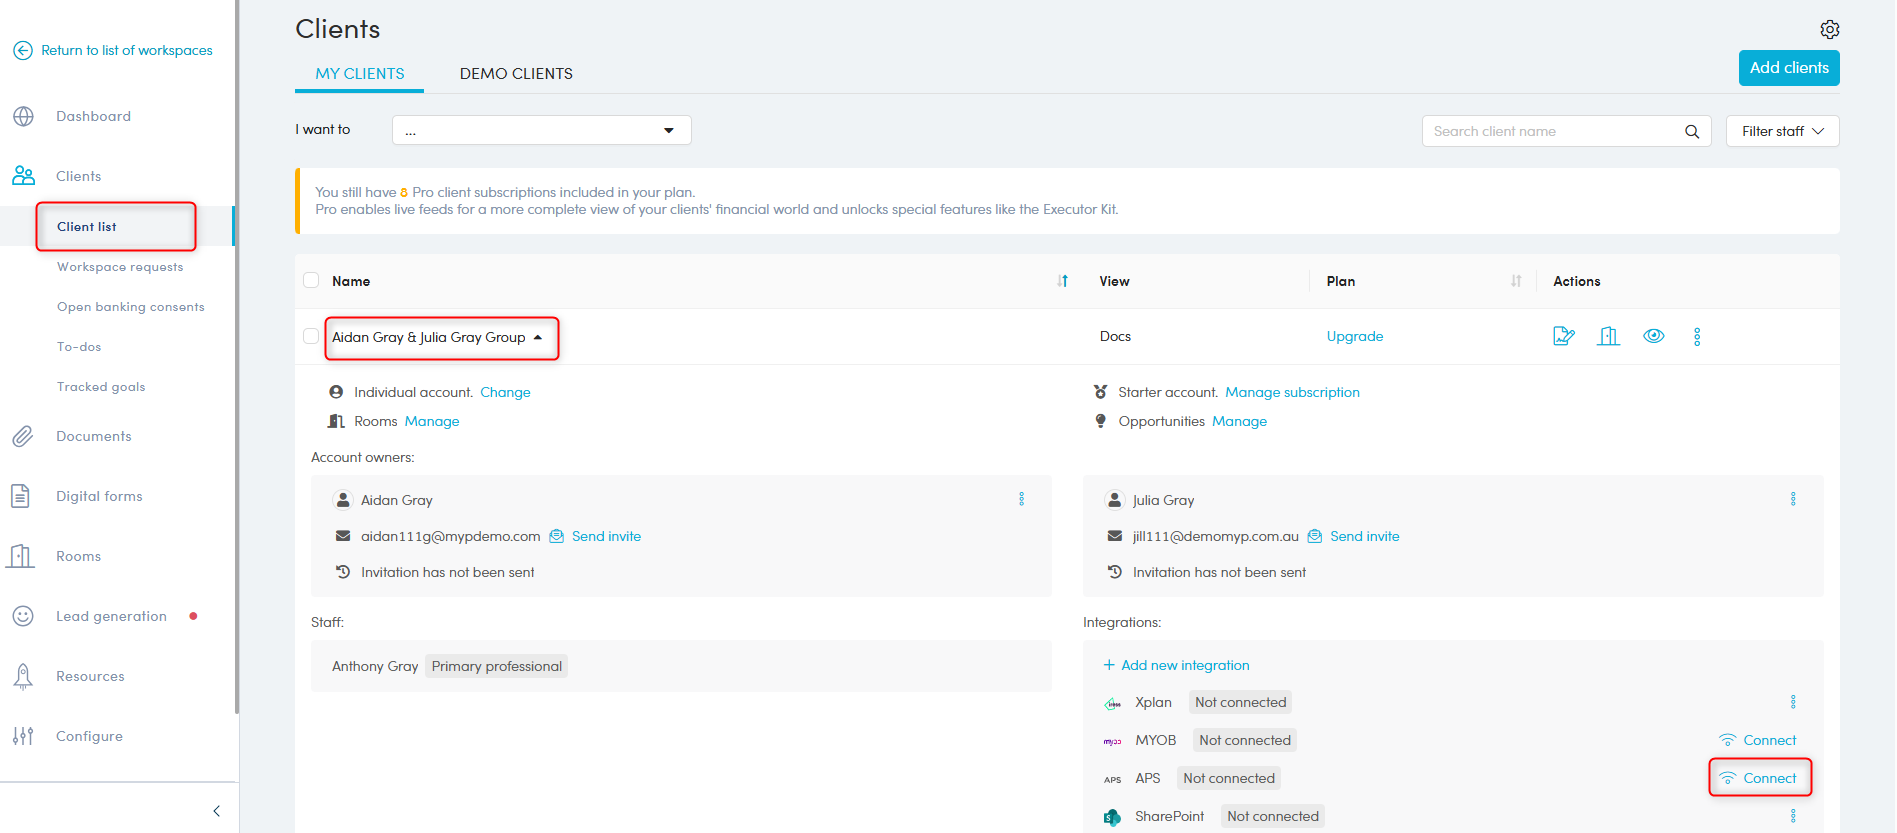Switch to the DEMO CLIENTS tab
Screen dimensions: 1897x833
point(516,74)
